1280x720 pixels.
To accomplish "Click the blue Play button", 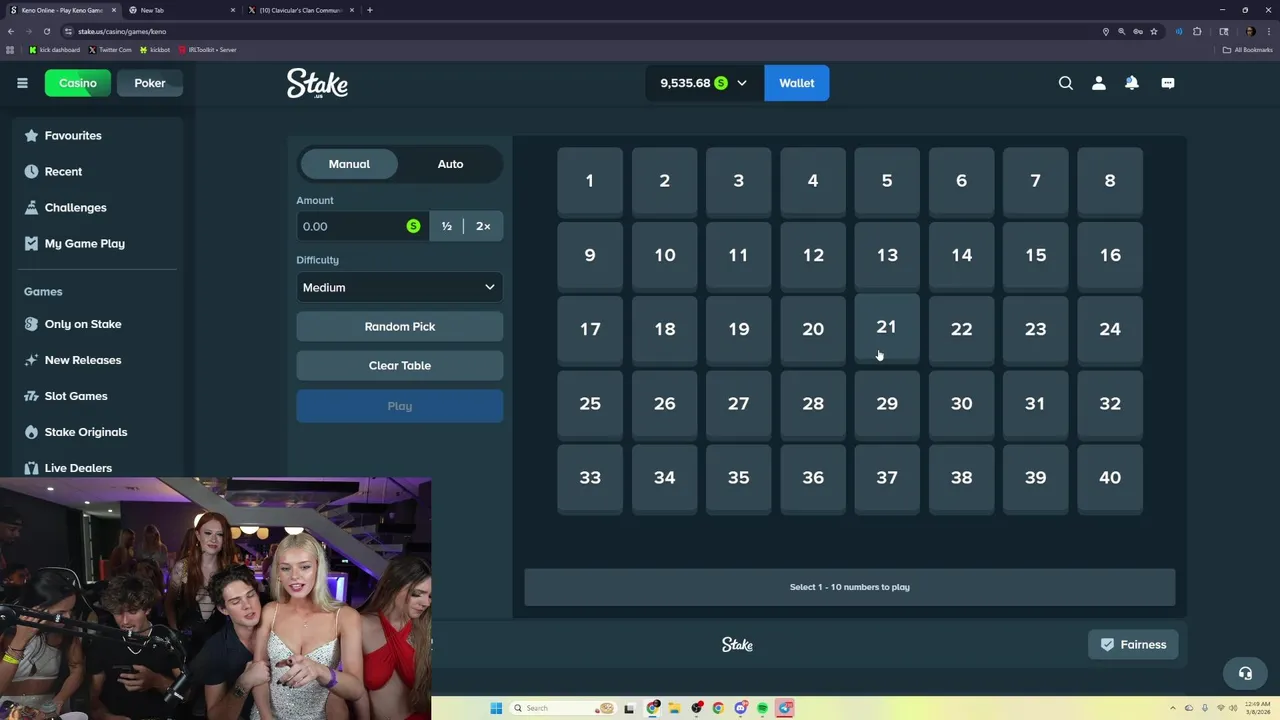I will 400,406.
